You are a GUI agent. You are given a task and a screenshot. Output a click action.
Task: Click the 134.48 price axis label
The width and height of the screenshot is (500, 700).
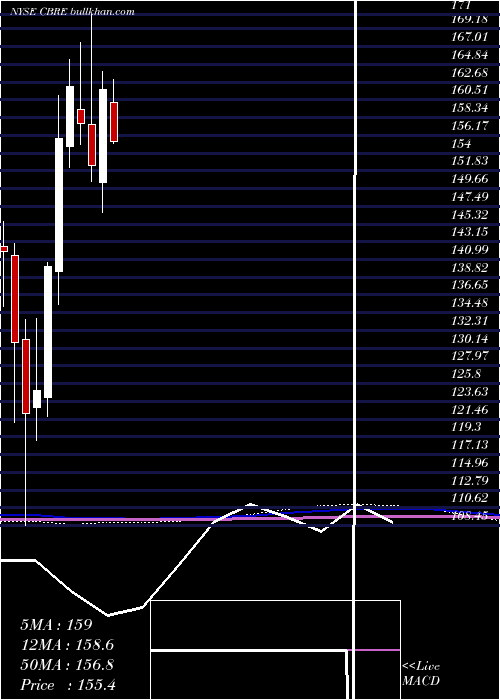coord(470,303)
